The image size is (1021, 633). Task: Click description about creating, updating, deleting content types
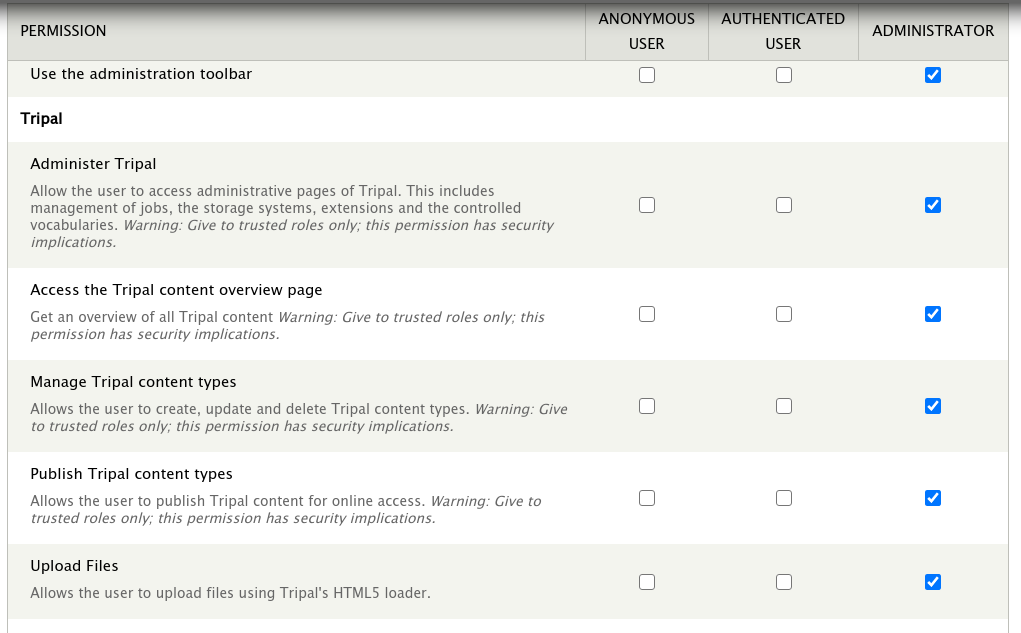(299, 417)
